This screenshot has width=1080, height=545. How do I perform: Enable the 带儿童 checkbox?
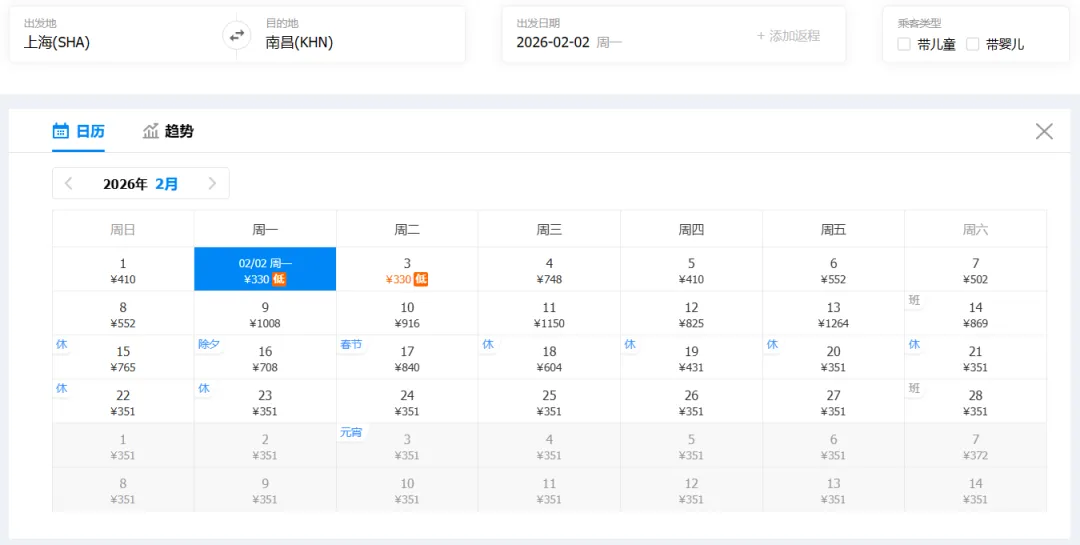tap(904, 44)
